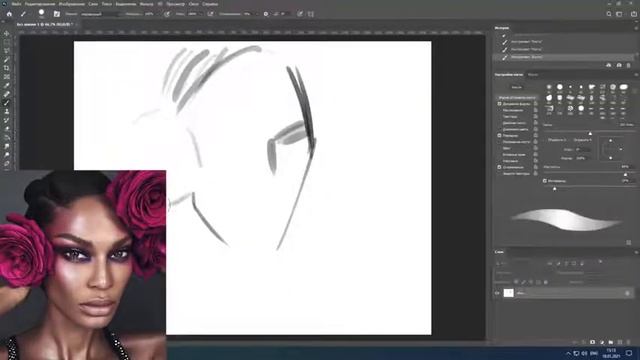Click the brush angle and roundness circle
This screenshot has height=360, width=640.
click(x=611, y=149)
